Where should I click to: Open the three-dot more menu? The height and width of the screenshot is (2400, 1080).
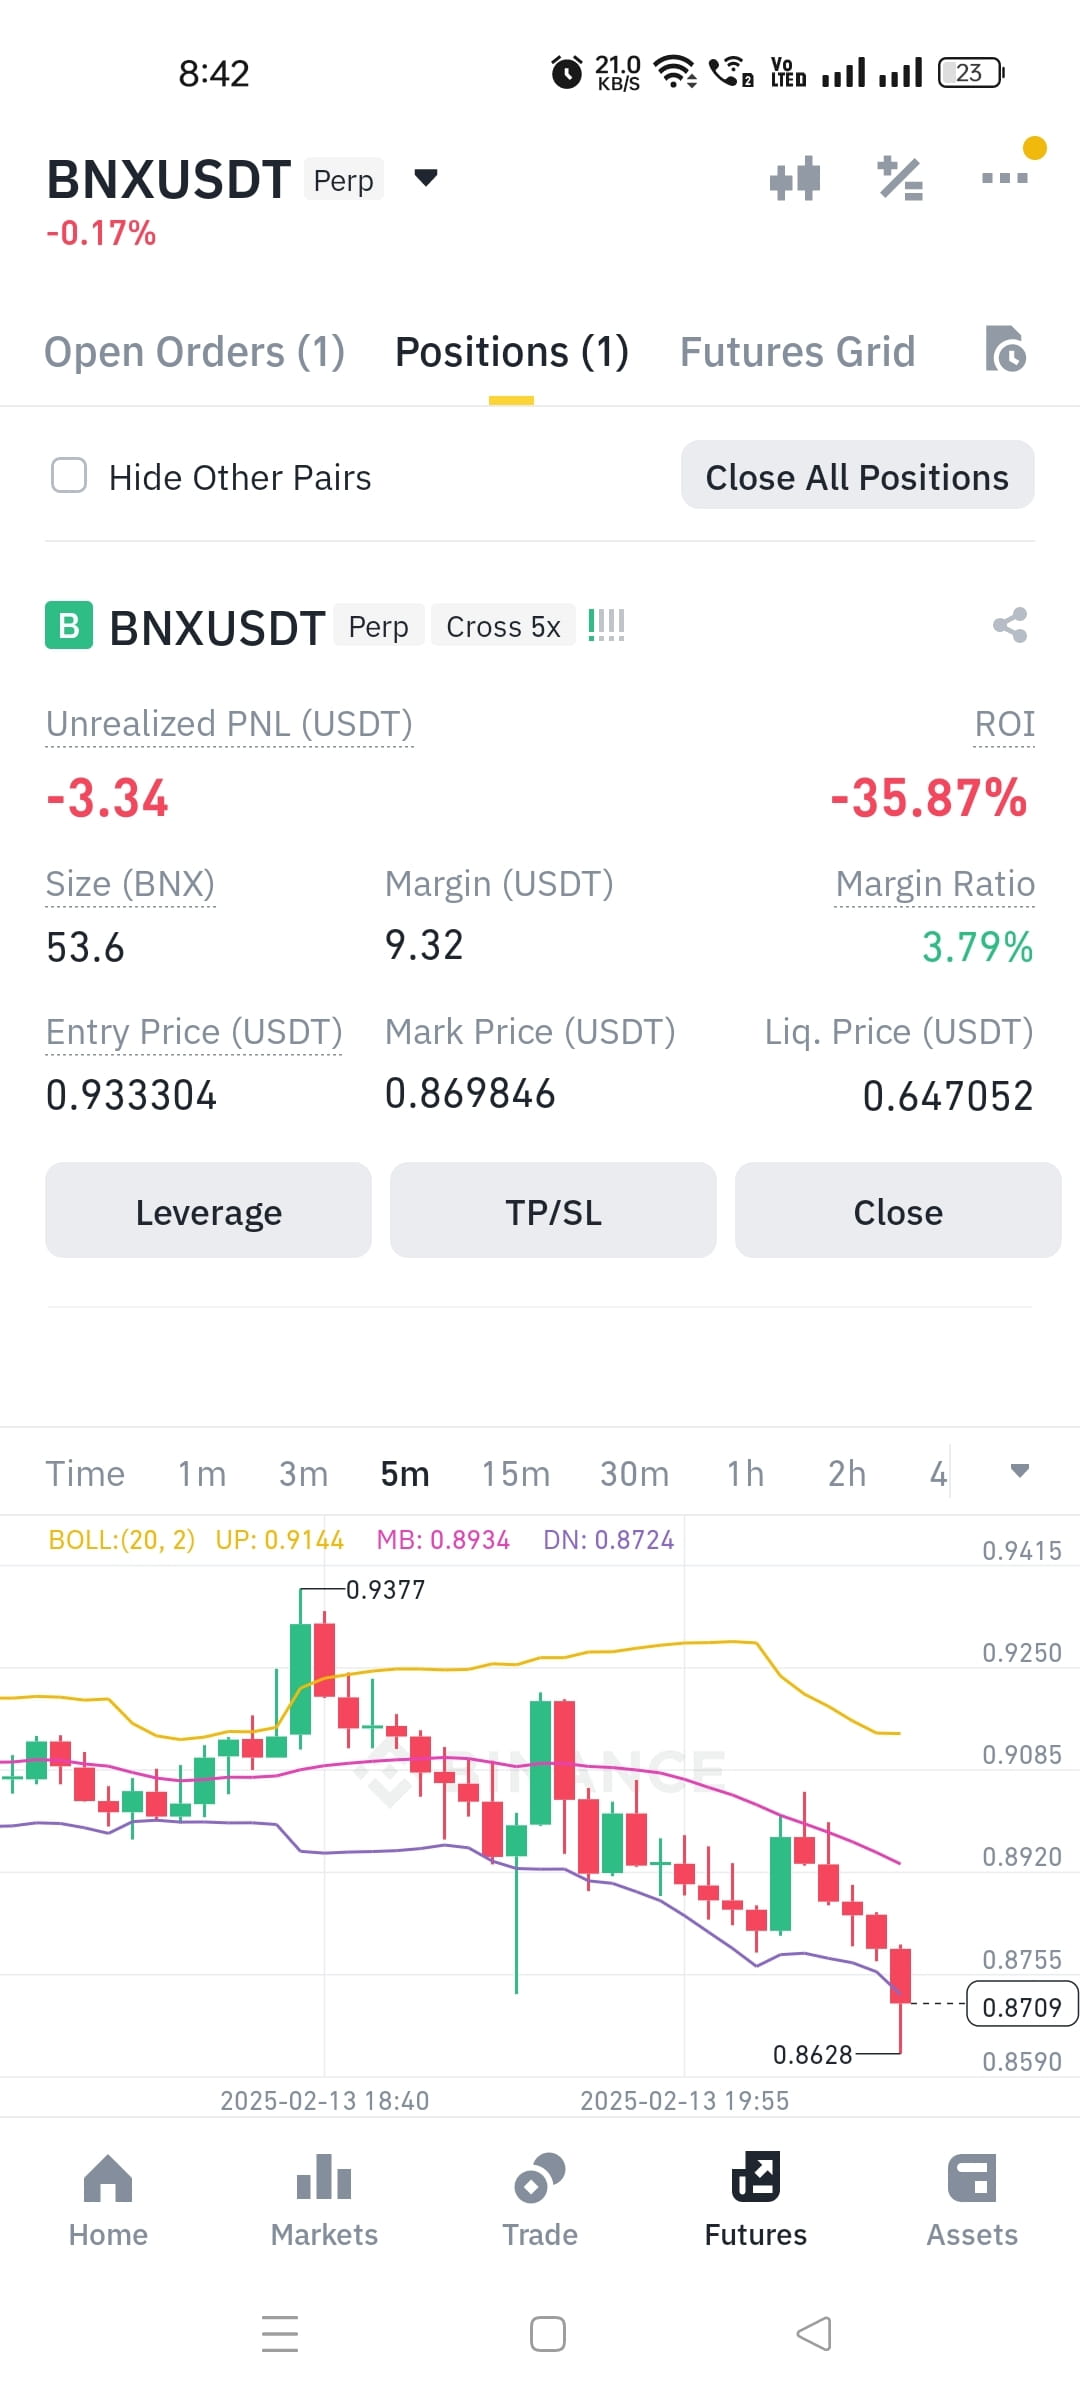point(1005,178)
